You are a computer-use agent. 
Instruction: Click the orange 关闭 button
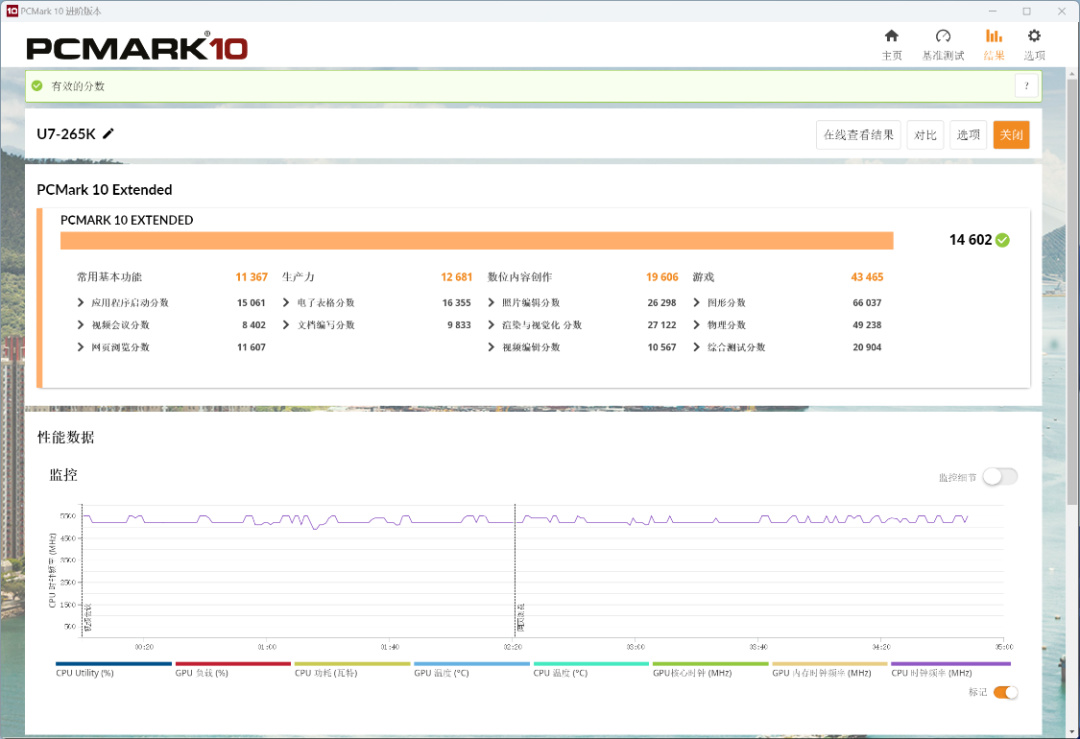(x=1011, y=135)
